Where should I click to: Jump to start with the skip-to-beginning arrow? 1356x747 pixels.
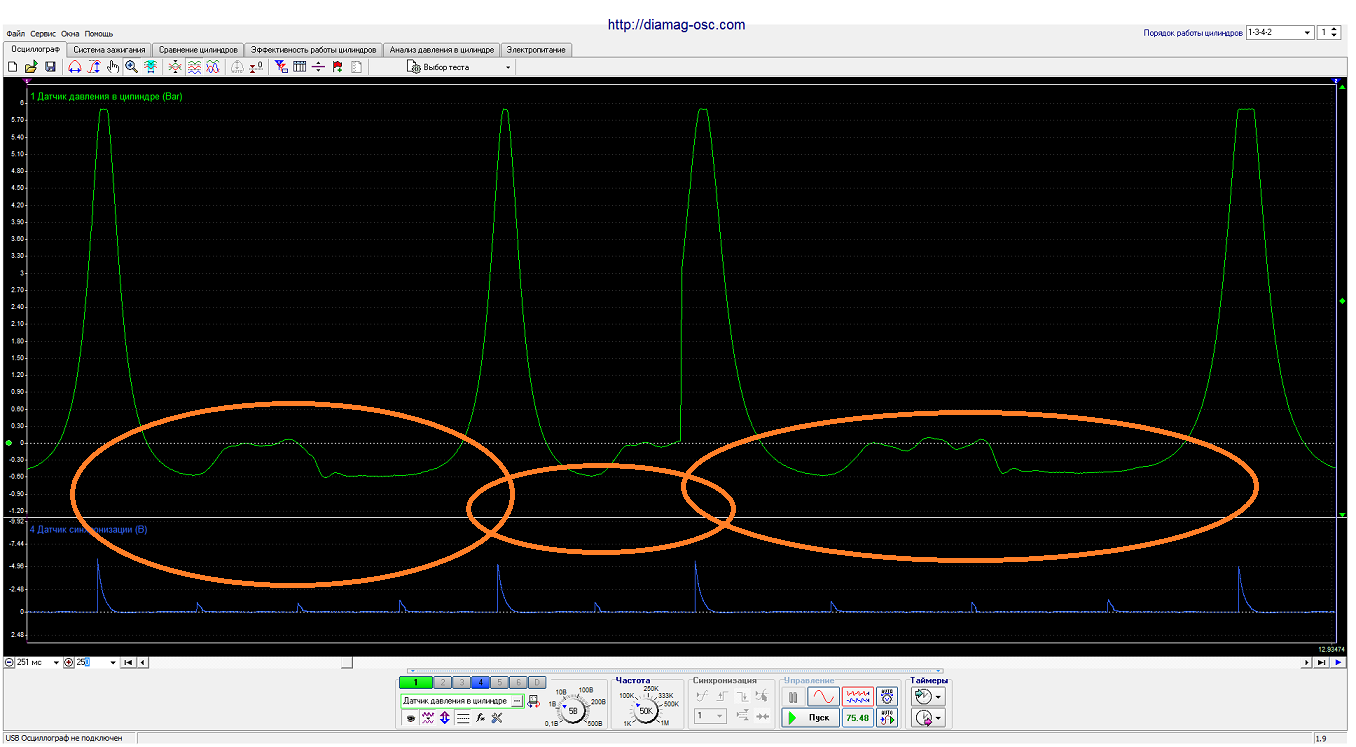128,662
